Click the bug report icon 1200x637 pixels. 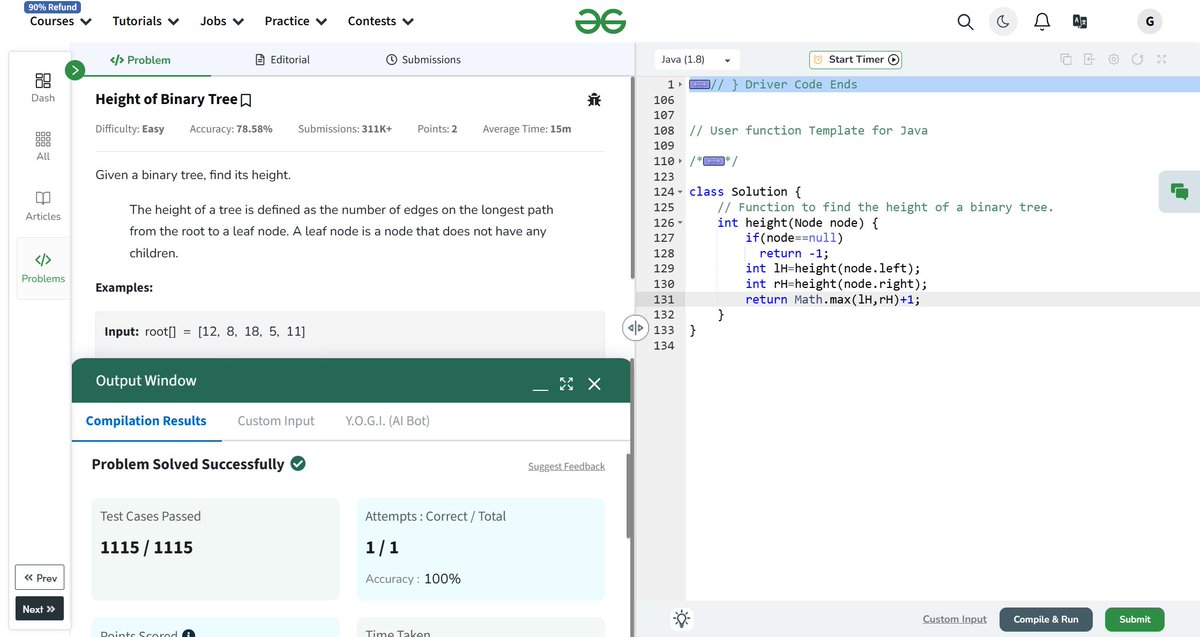click(x=594, y=100)
